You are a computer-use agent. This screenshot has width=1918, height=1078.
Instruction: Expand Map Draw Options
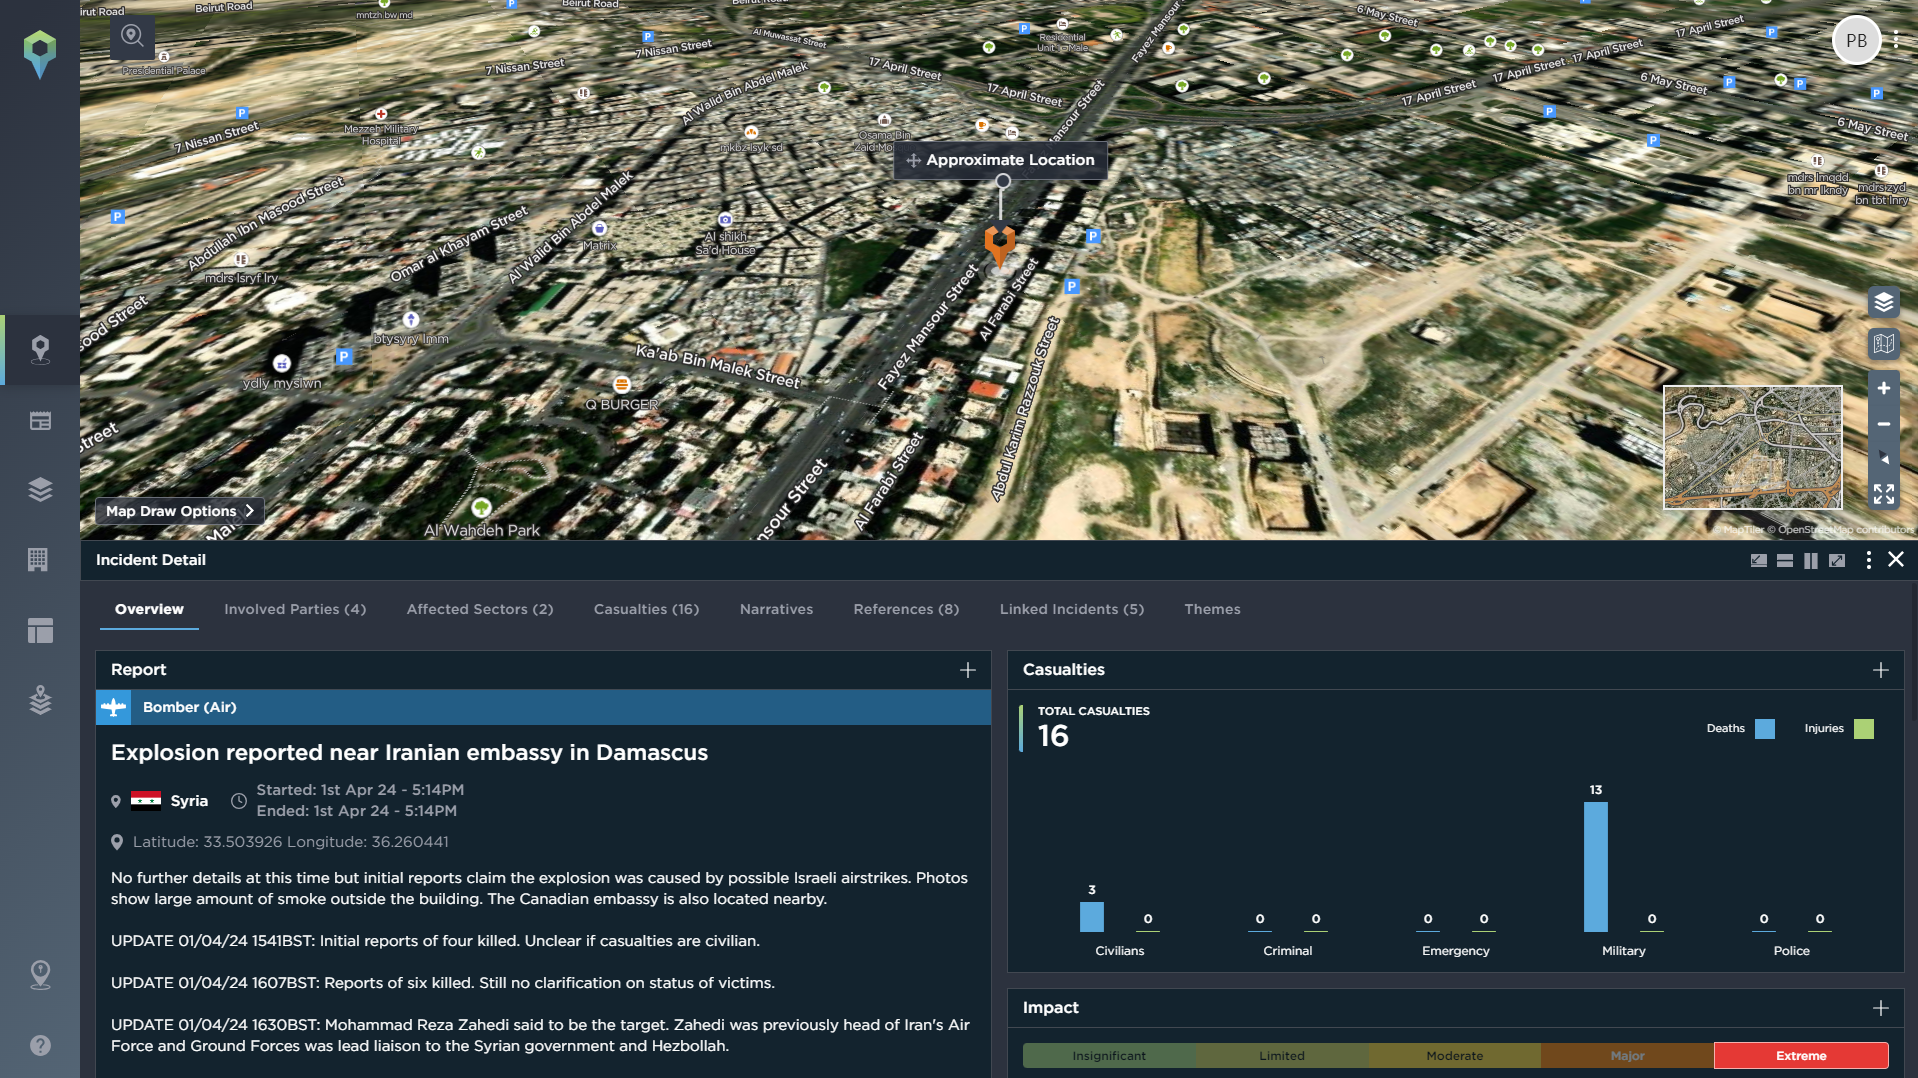coord(180,511)
